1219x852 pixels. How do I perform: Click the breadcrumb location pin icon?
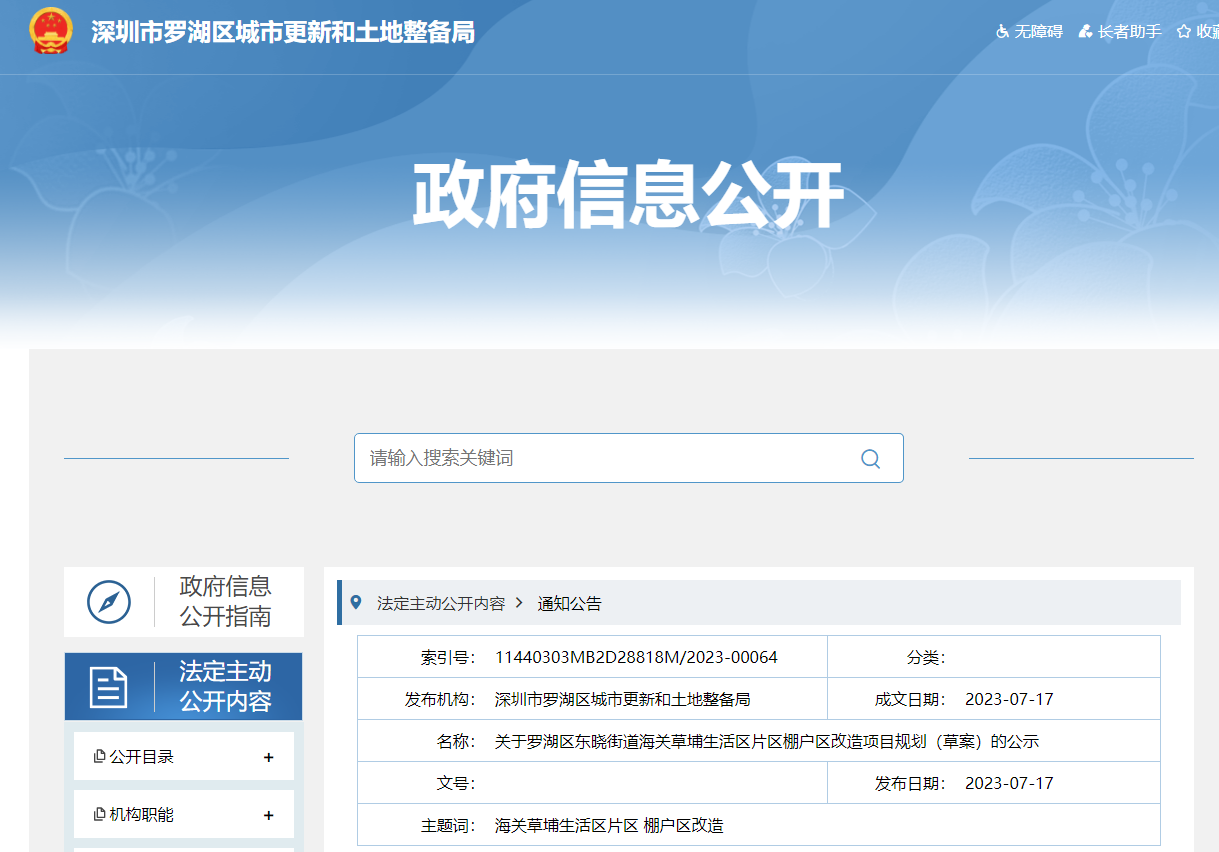tap(356, 603)
